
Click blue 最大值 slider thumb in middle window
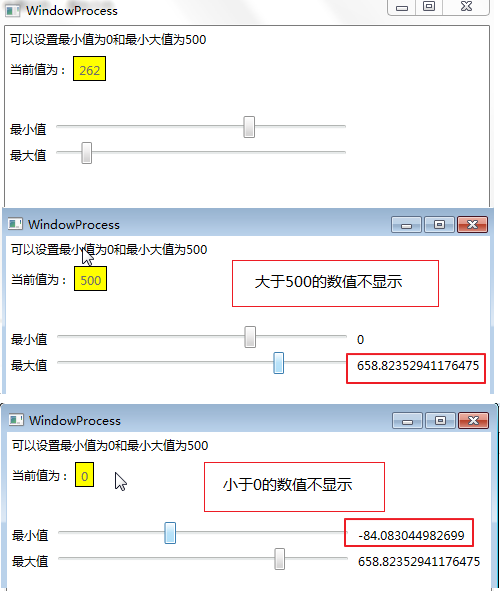[279, 363]
